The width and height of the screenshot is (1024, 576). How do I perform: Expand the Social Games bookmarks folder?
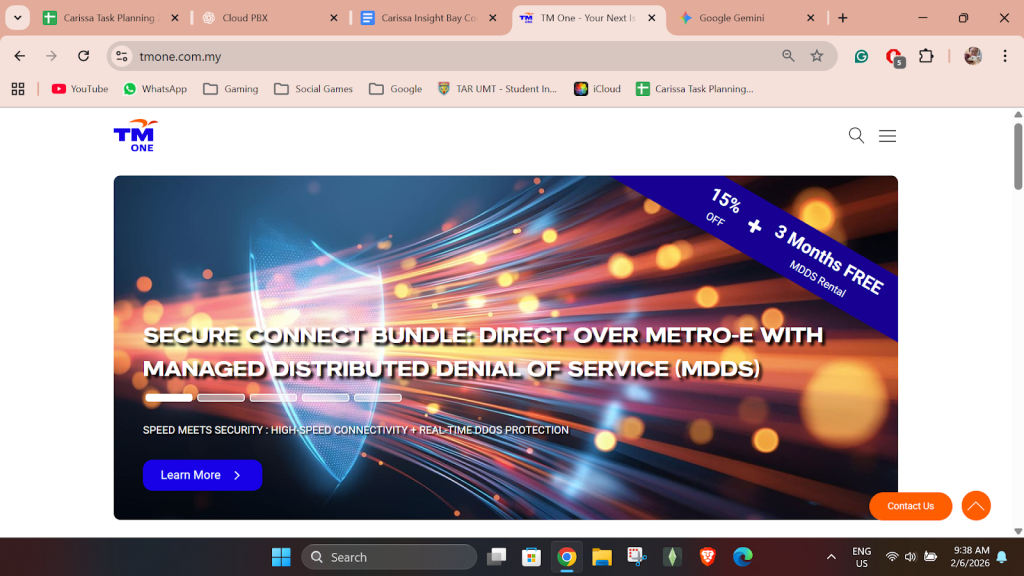pos(313,89)
